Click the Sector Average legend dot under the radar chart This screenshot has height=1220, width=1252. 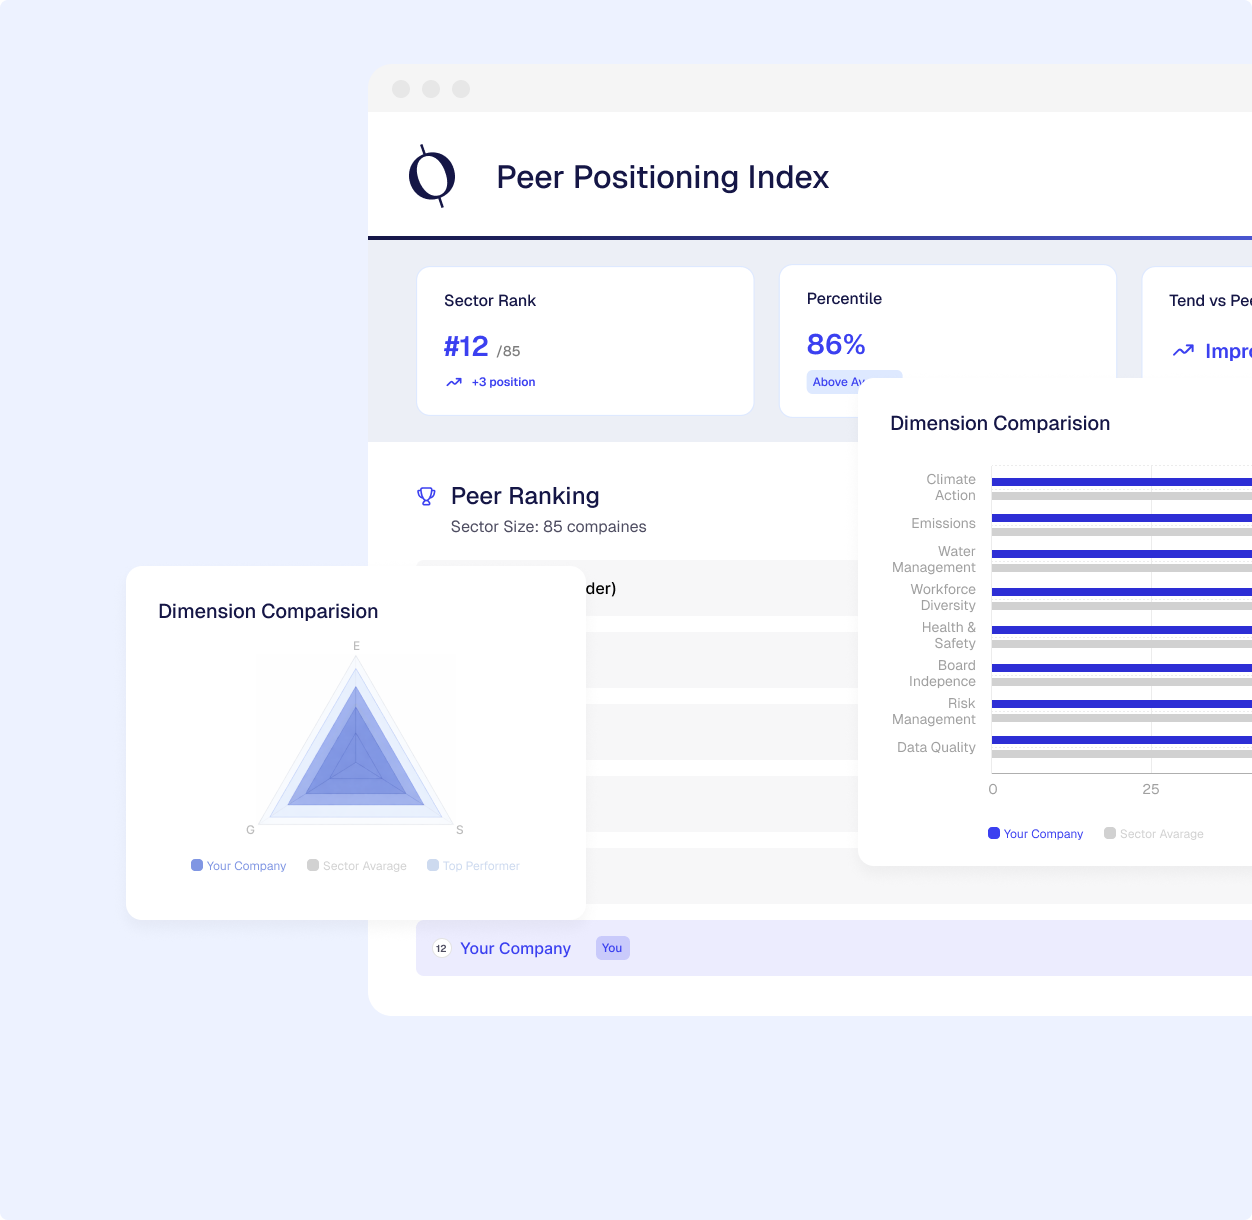tap(313, 865)
